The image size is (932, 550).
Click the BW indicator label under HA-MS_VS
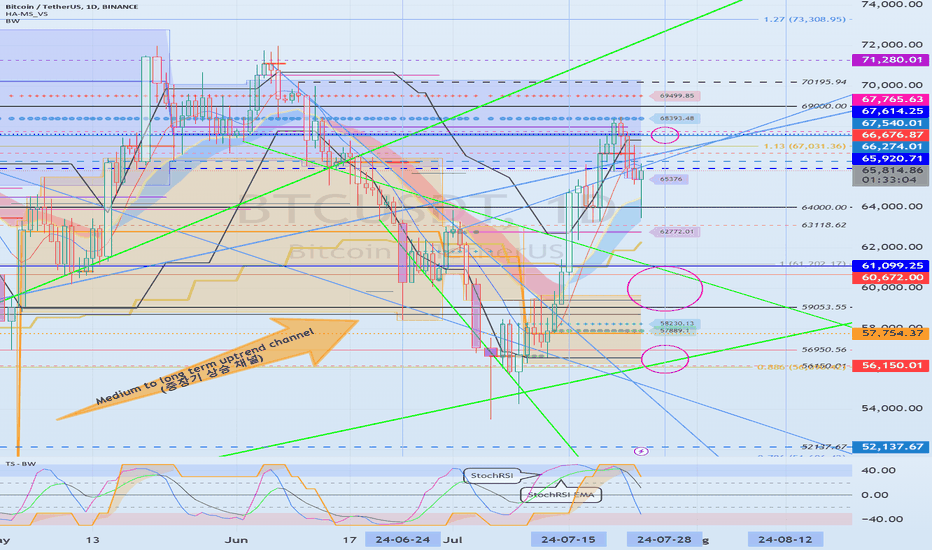coord(12,21)
